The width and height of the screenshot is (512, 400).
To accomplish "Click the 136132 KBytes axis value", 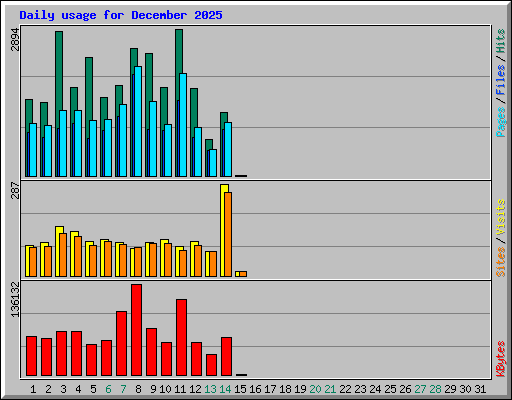I will point(15,299).
